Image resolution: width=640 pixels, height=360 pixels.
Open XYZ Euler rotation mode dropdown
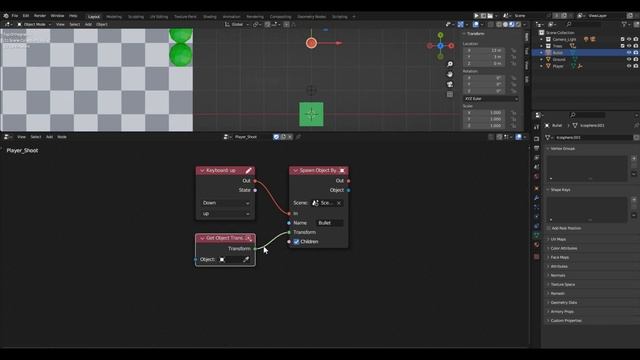click(x=491, y=99)
